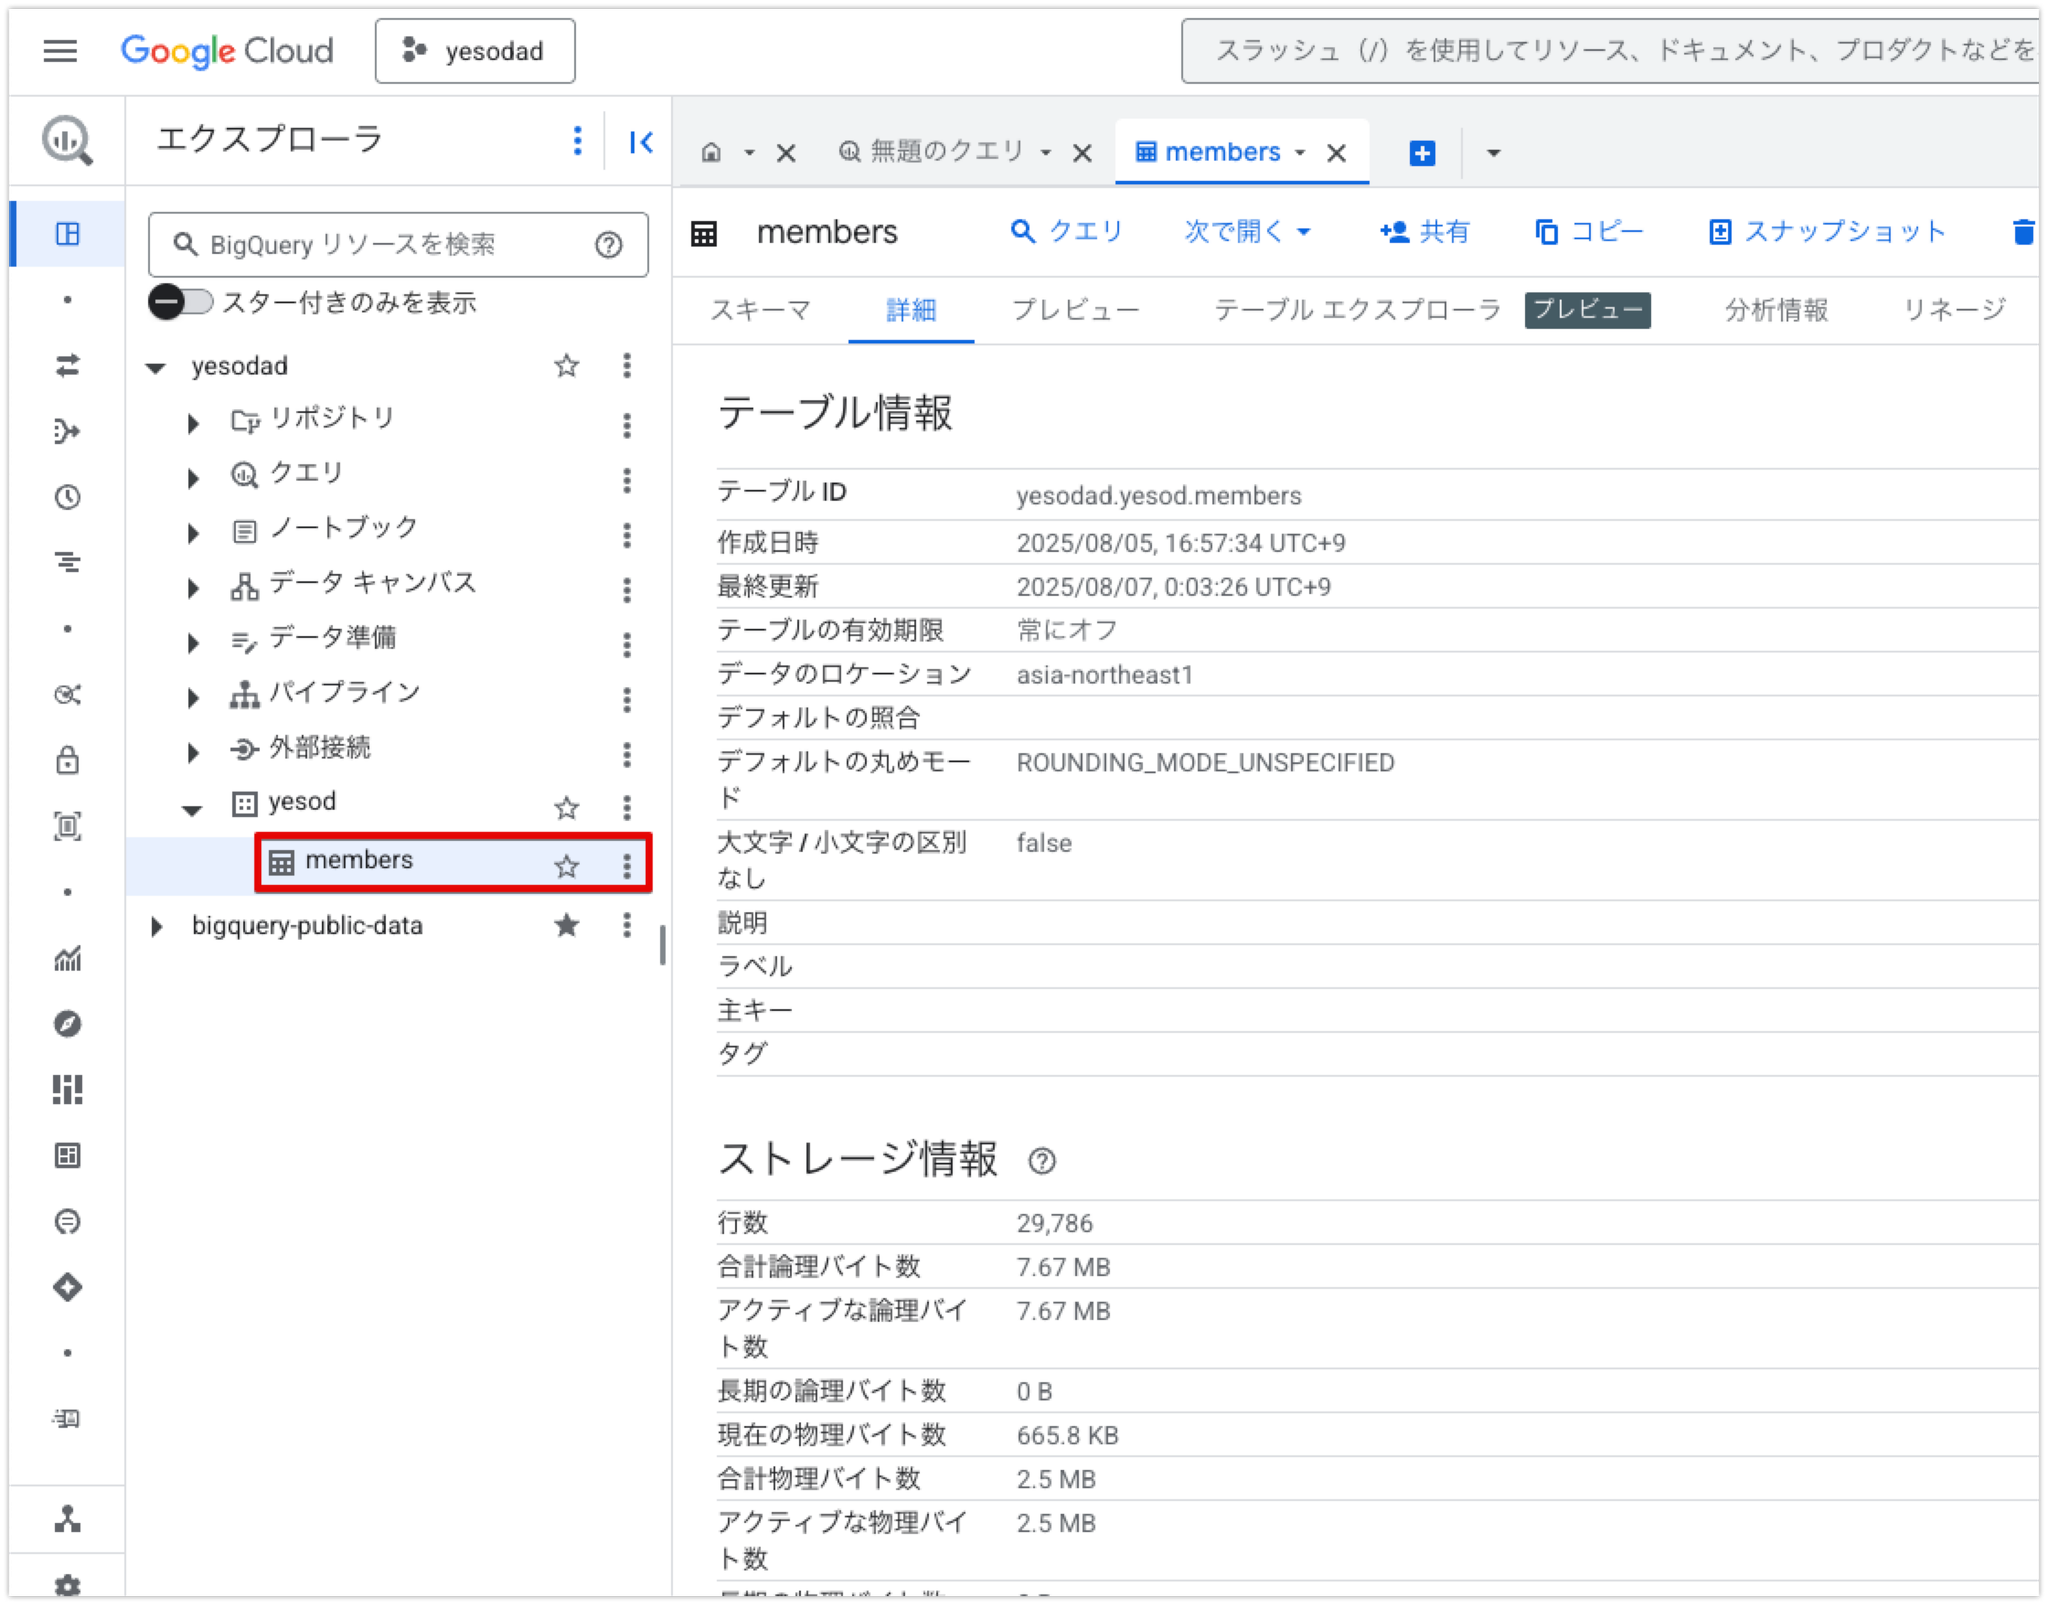Open members tab dropdown arrow
Screen dimensions: 2048x1605
[1300, 153]
